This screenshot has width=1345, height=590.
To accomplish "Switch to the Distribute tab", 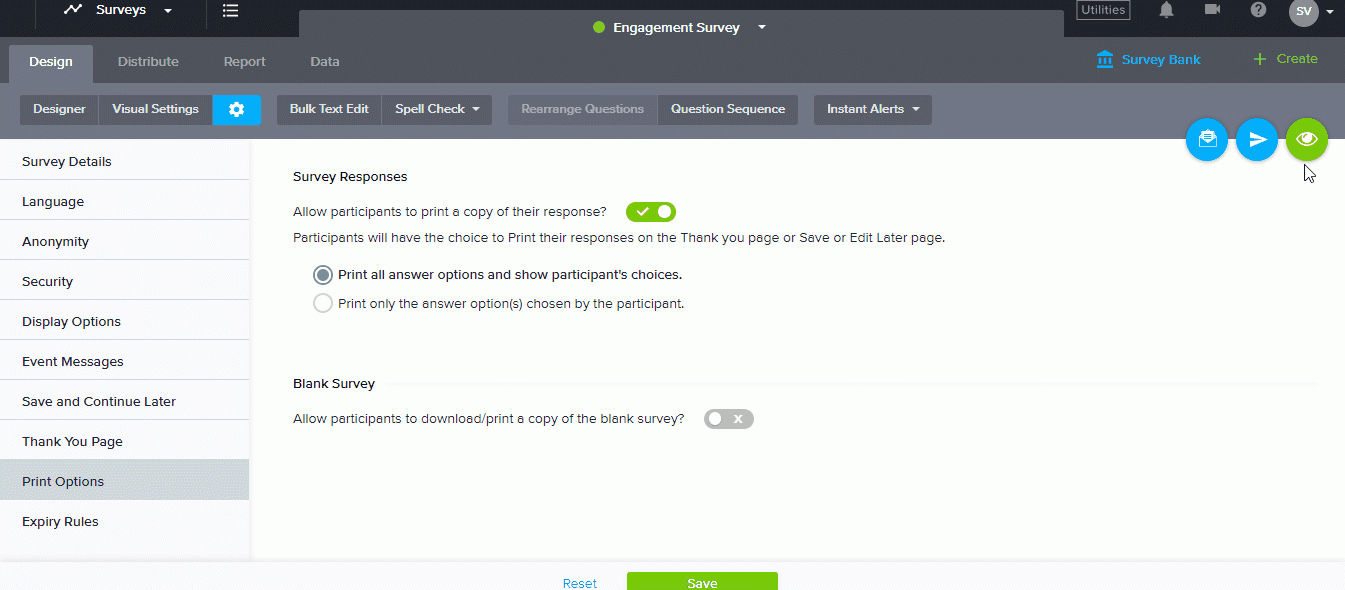I will click(x=148, y=62).
